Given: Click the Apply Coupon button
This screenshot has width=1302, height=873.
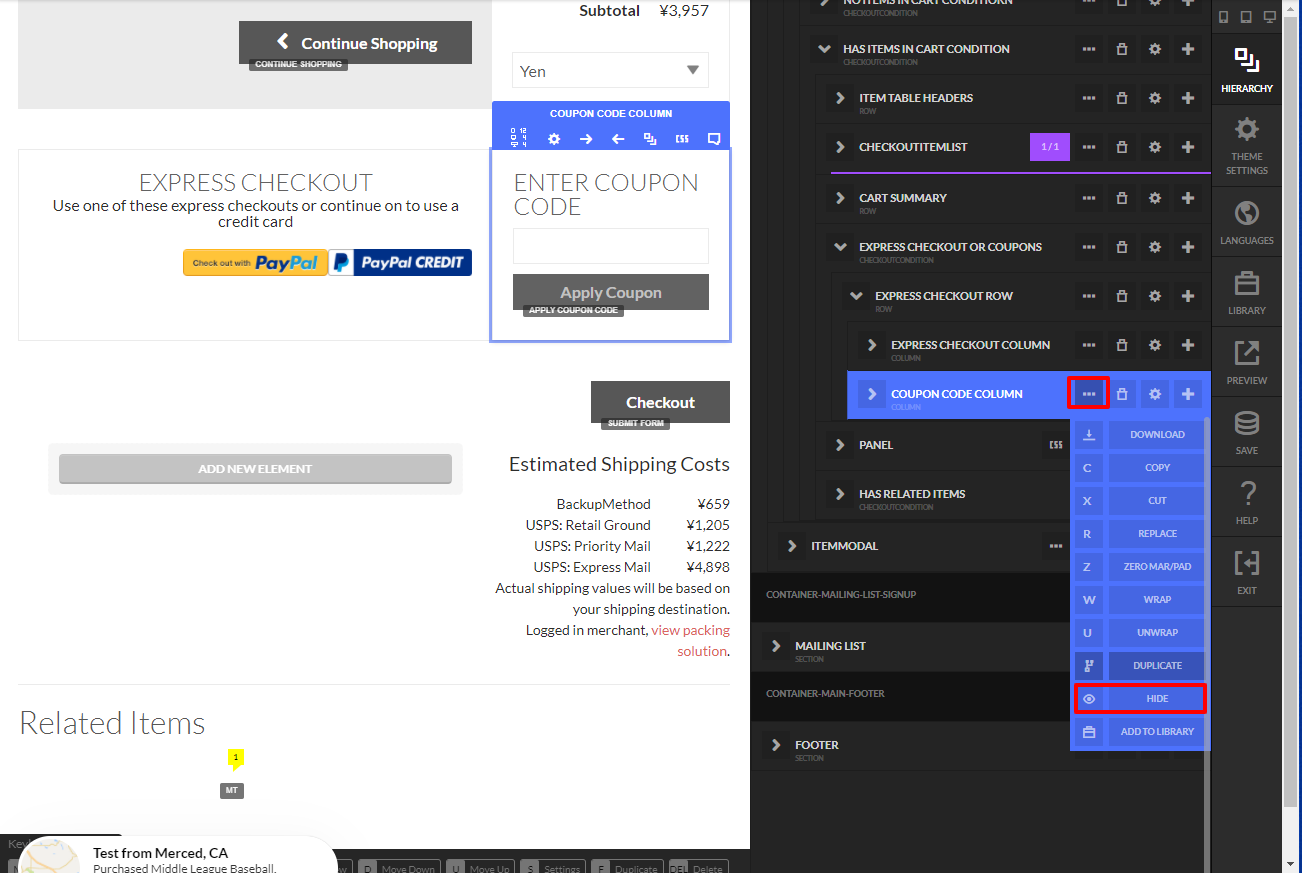Looking at the screenshot, I should [611, 292].
